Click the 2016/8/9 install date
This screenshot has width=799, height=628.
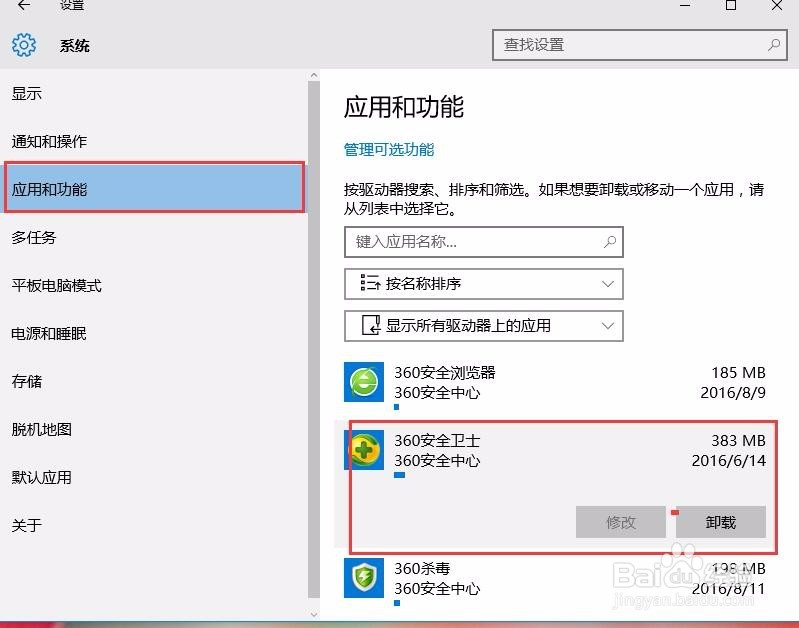pyautogui.click(x=733, y=392)
